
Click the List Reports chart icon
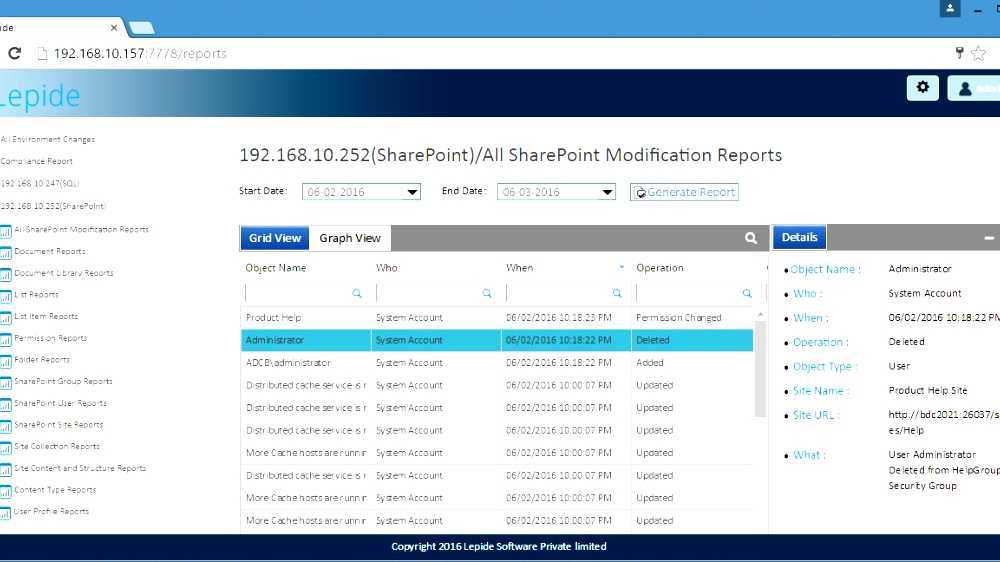click(x=6, y=296)
